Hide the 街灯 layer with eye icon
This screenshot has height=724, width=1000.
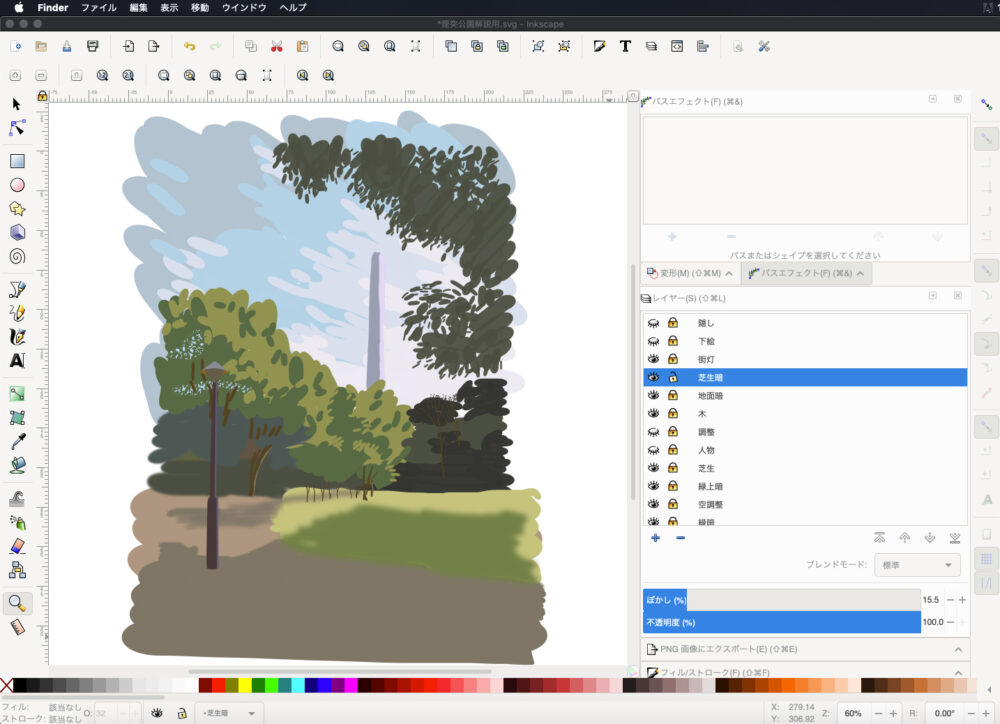pyautogui.click(x=653, y=359)
